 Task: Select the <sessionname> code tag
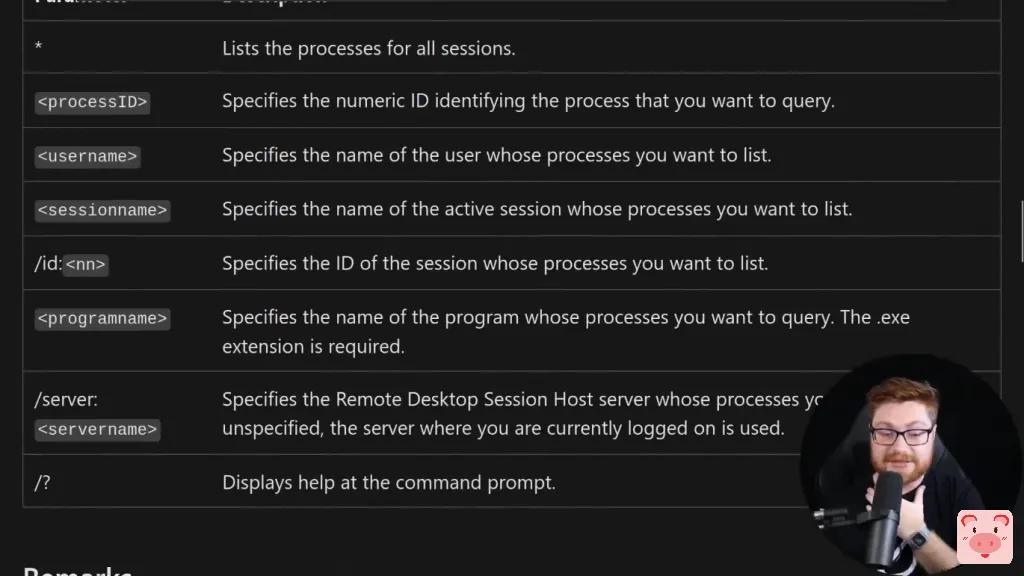coord(102,210)
